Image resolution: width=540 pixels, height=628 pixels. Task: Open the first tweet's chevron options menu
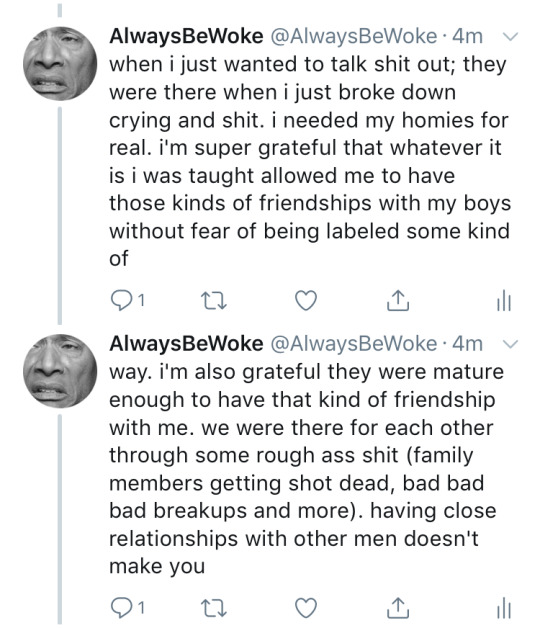[x=510, y=36]
